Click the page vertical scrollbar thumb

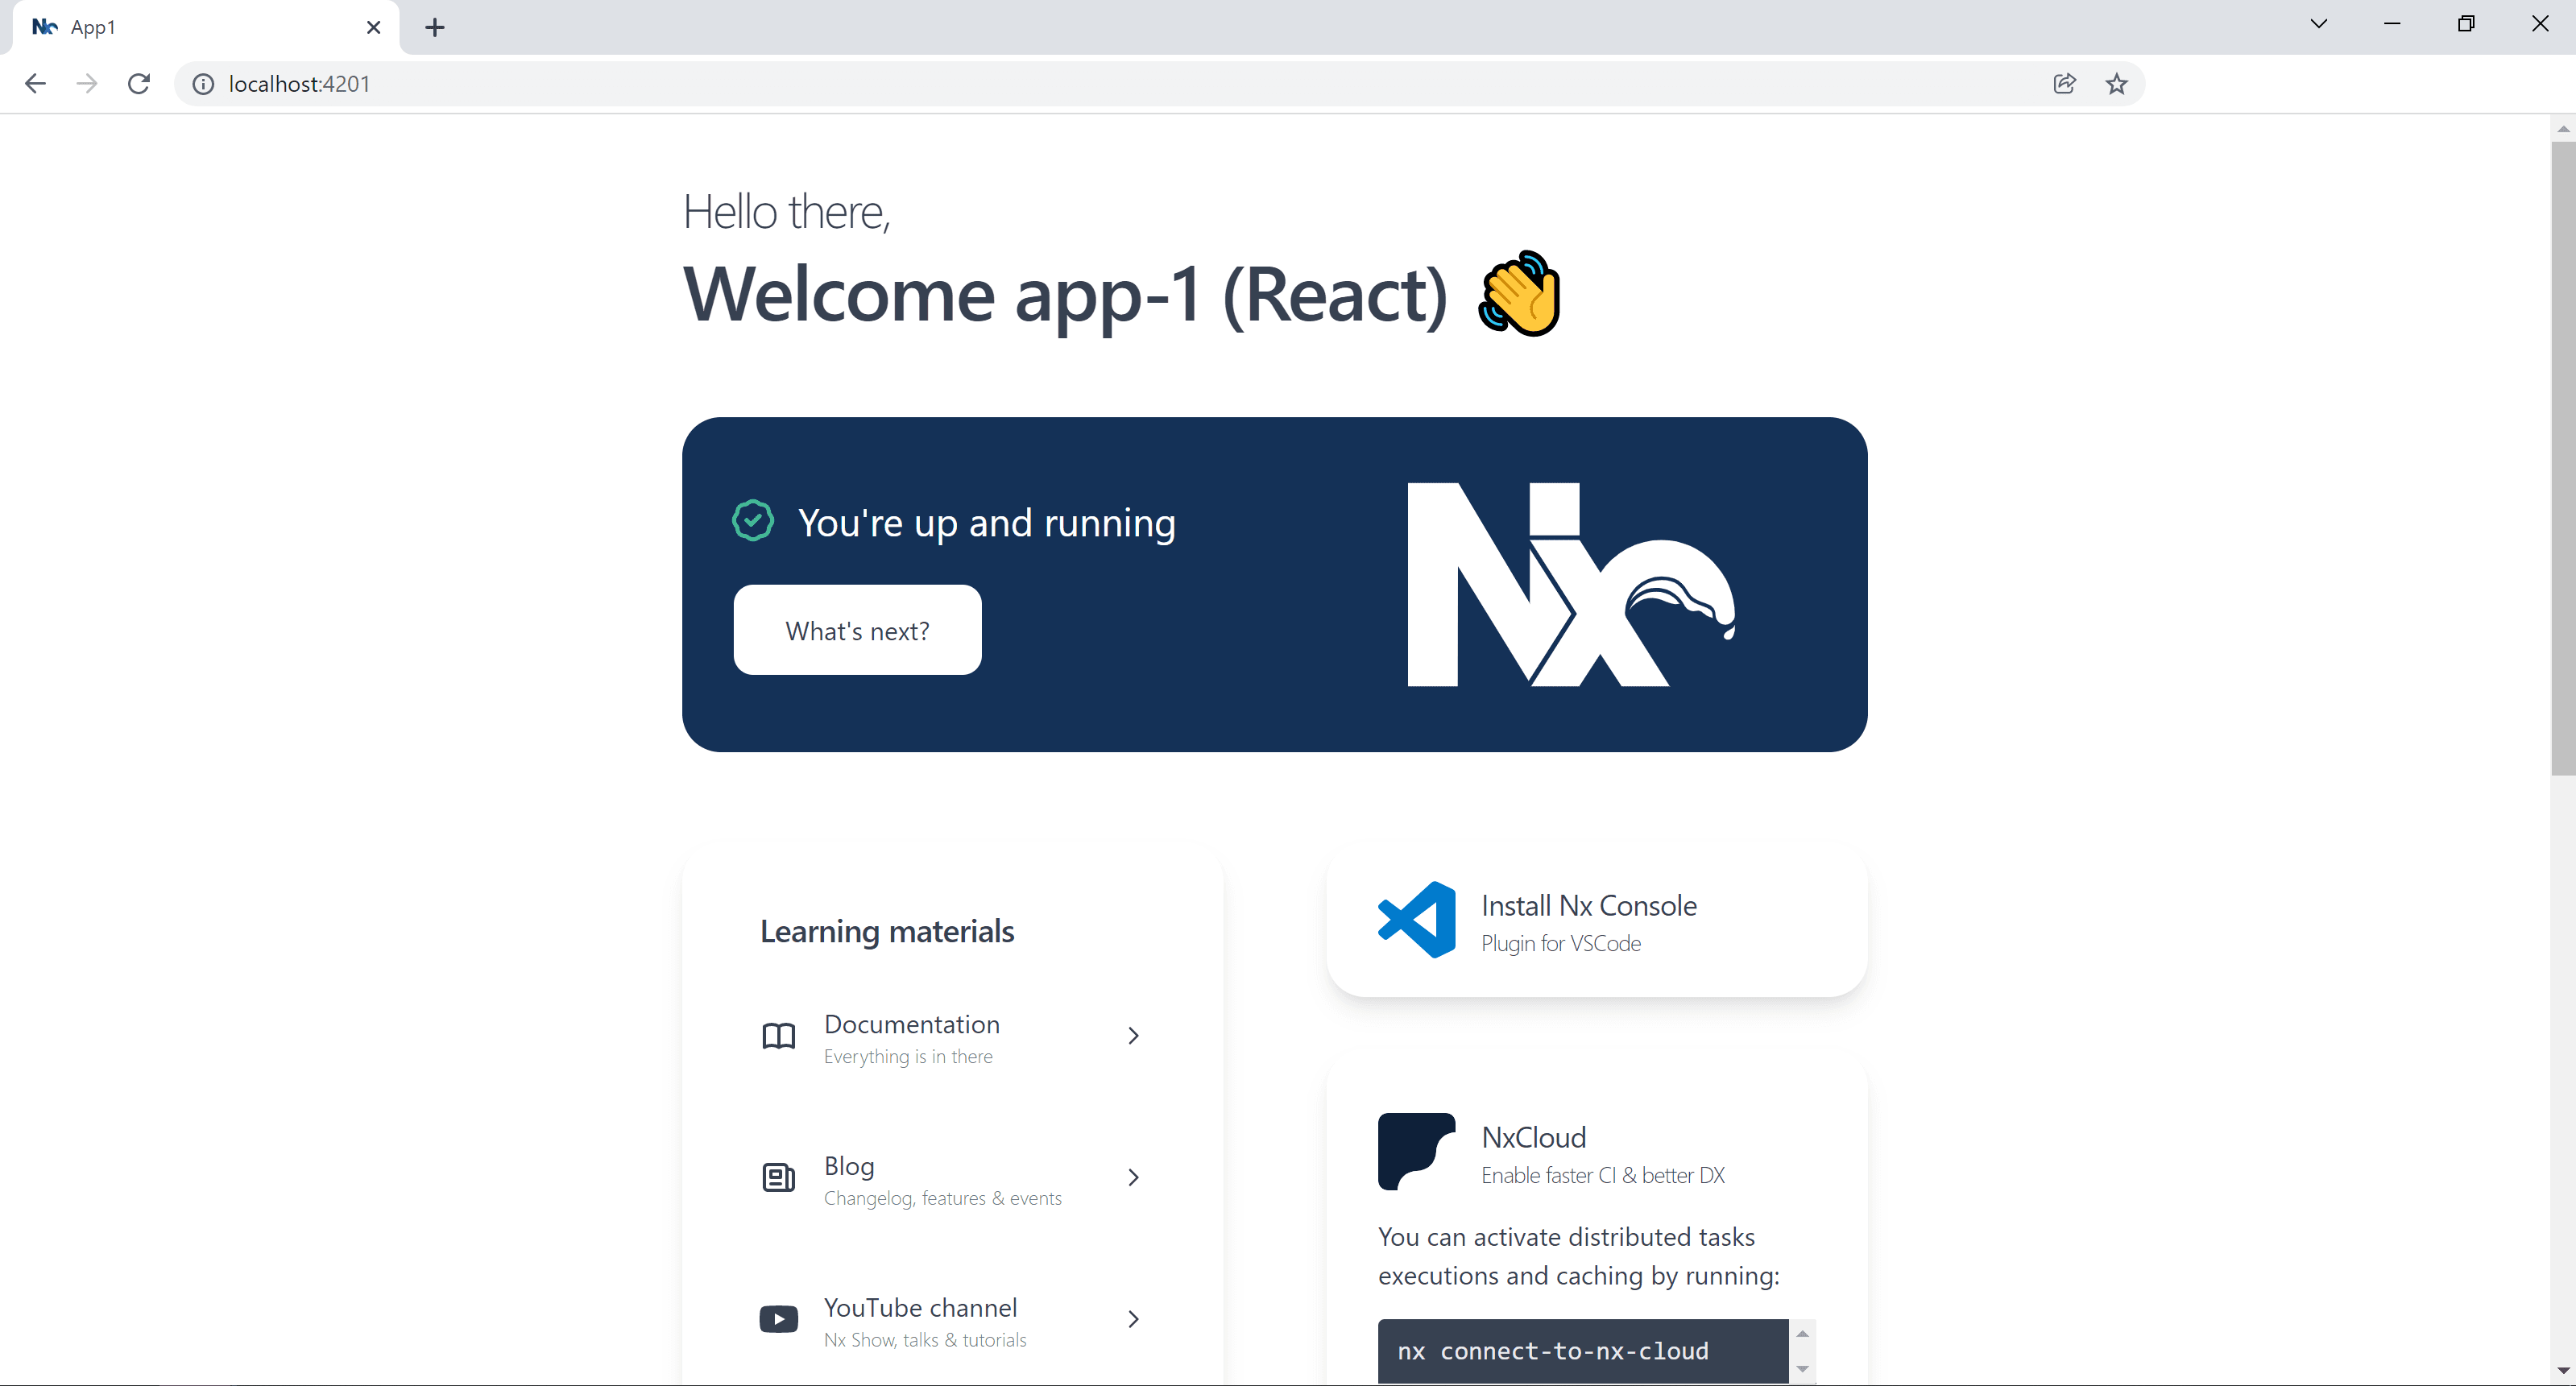click(2563, 458)
